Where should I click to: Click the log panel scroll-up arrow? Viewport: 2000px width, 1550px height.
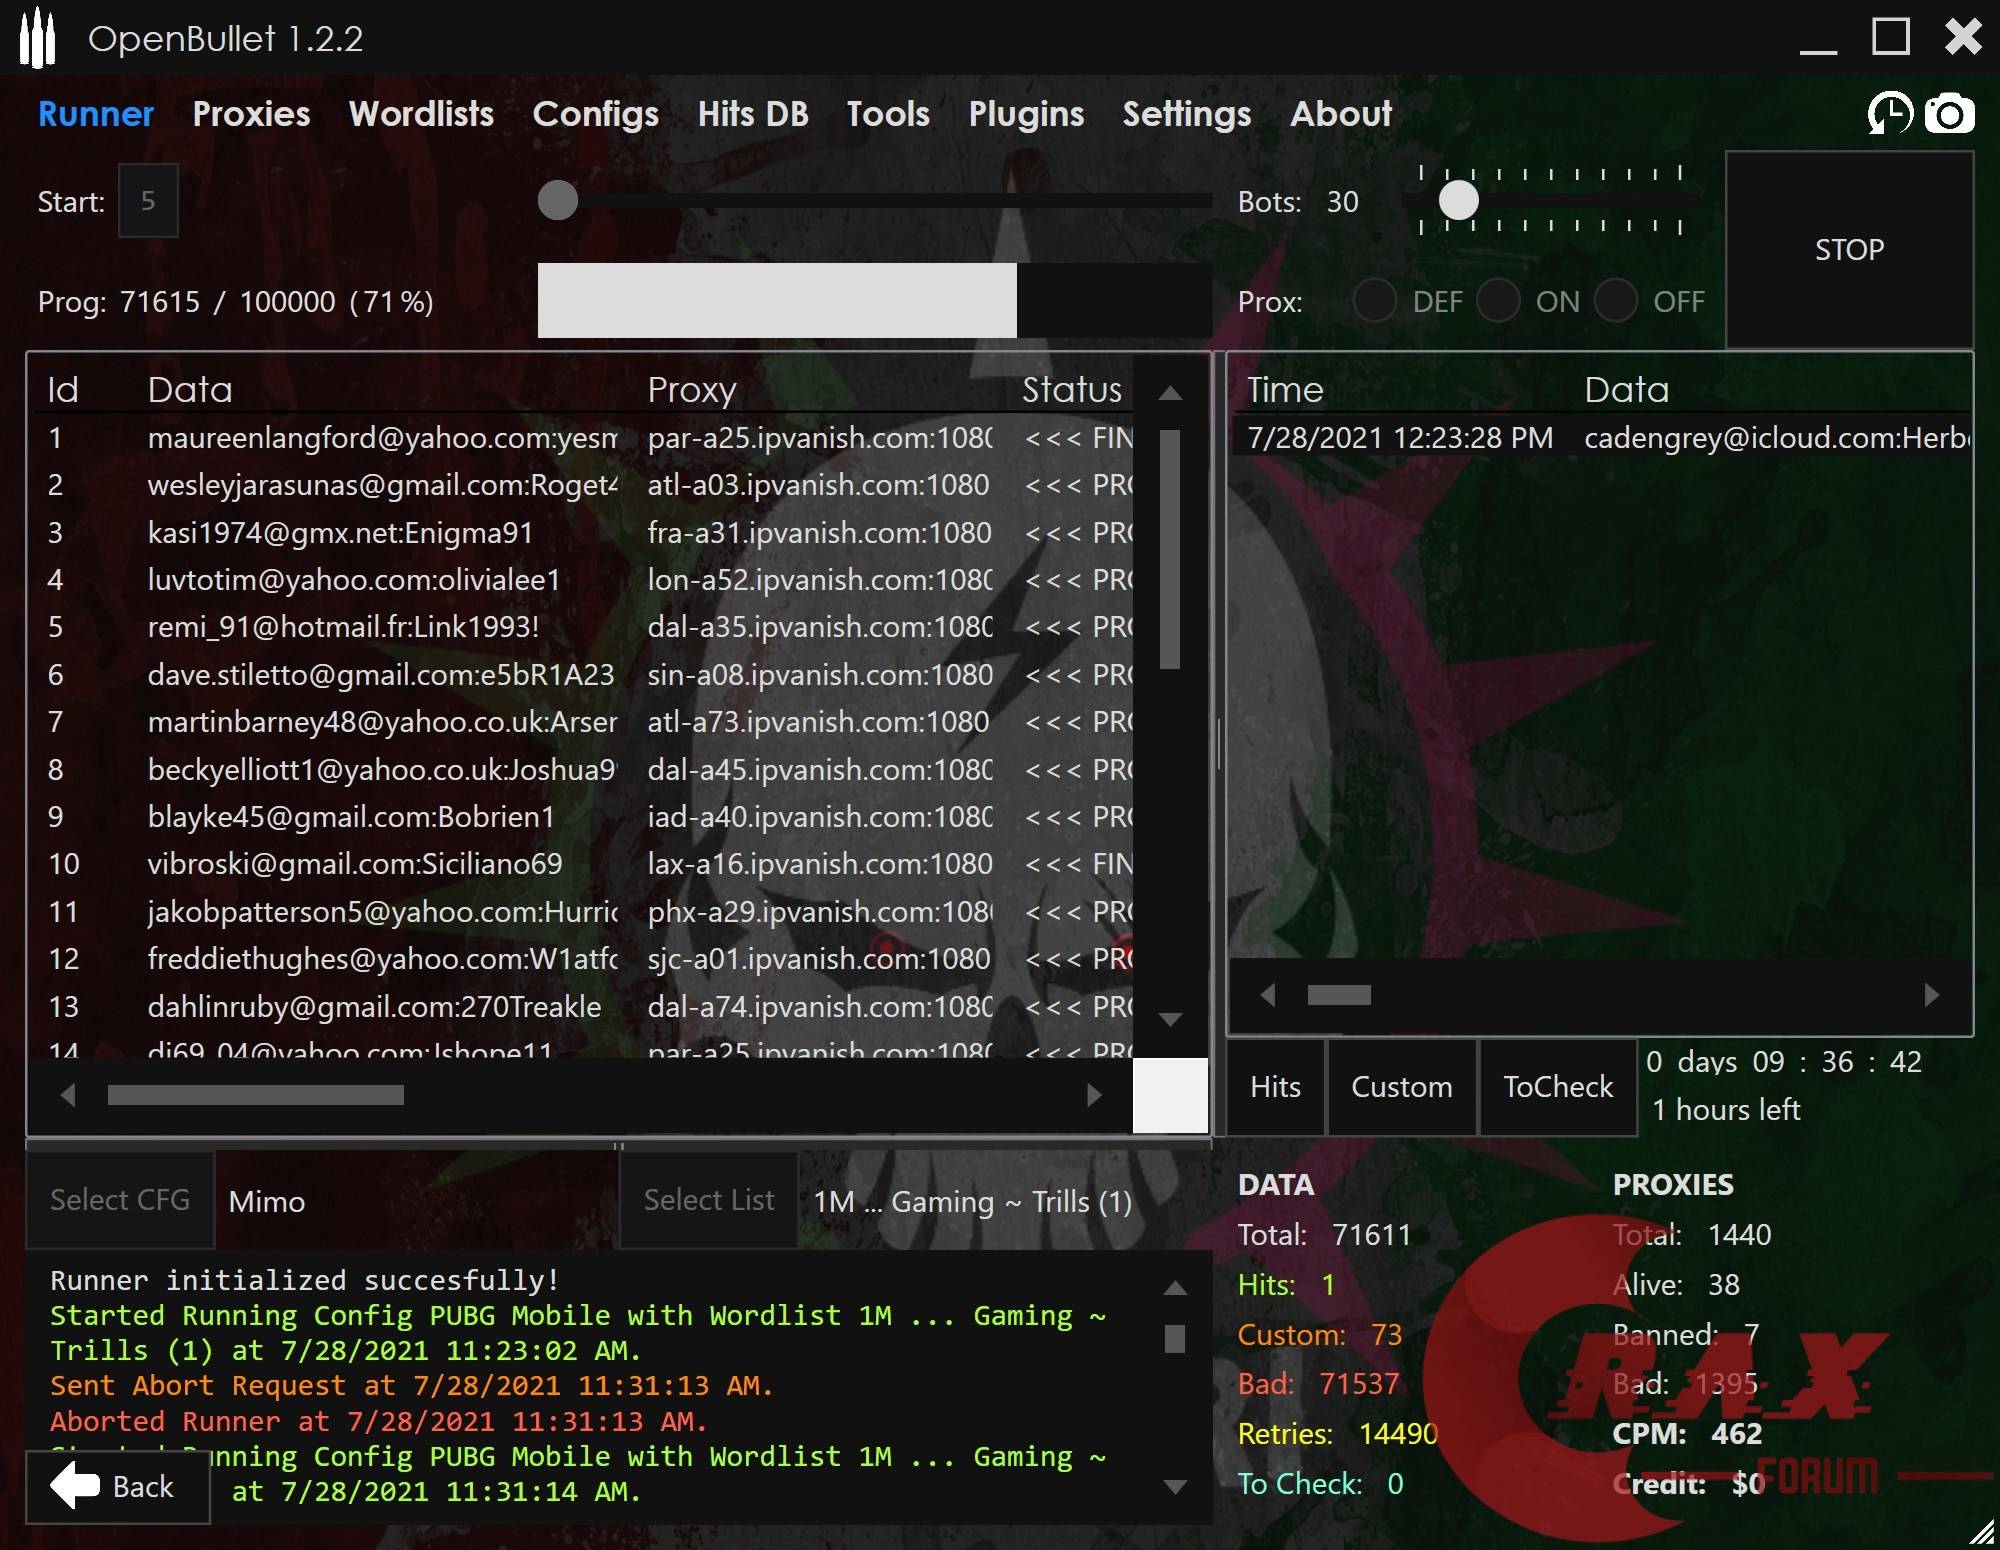click(x=1175, y=1288)
